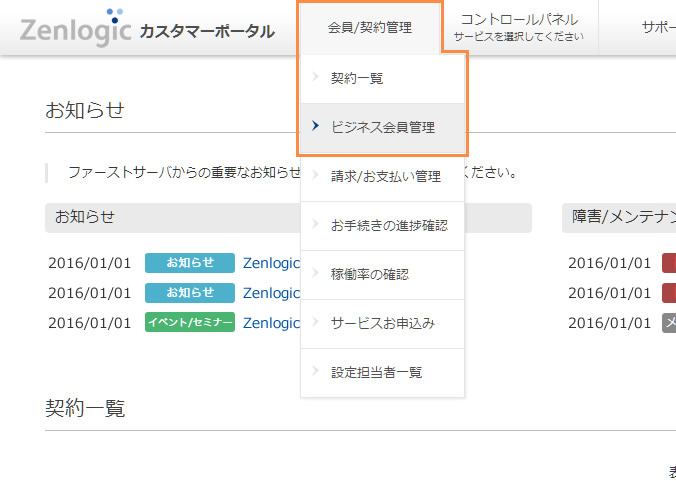Image resolution: width=676 pixels, height=481 pixels.
Task: Open お手続きの進捗確認 menu item
Action: pos(389,225)
